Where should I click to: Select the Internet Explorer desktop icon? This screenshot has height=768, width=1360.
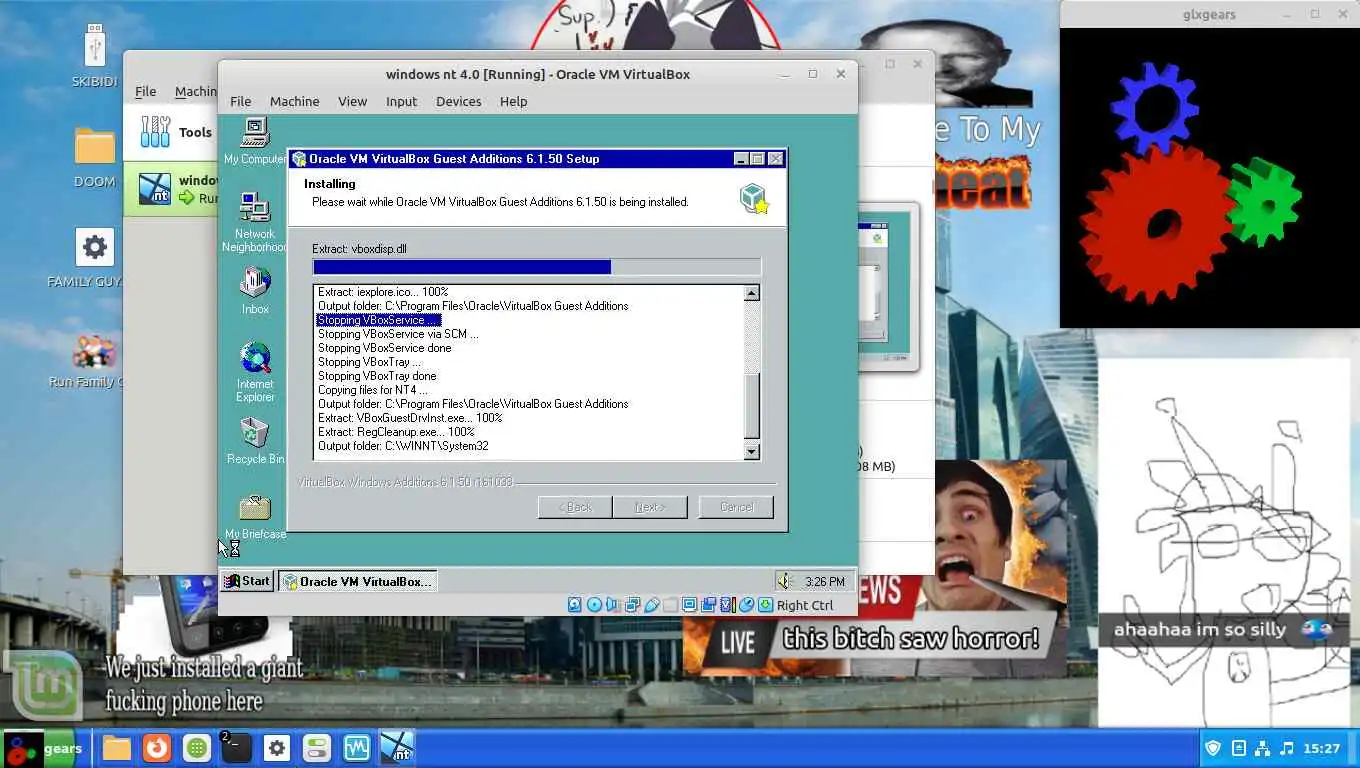tap(255, 372)
